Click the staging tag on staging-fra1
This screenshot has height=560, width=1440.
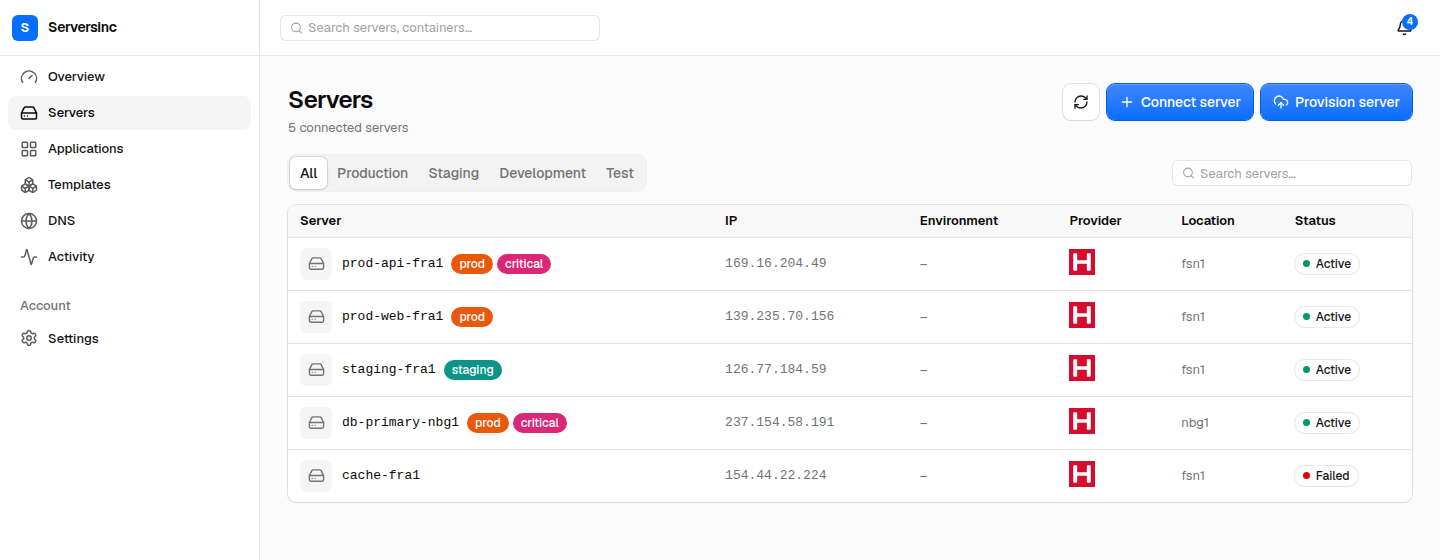473,370
